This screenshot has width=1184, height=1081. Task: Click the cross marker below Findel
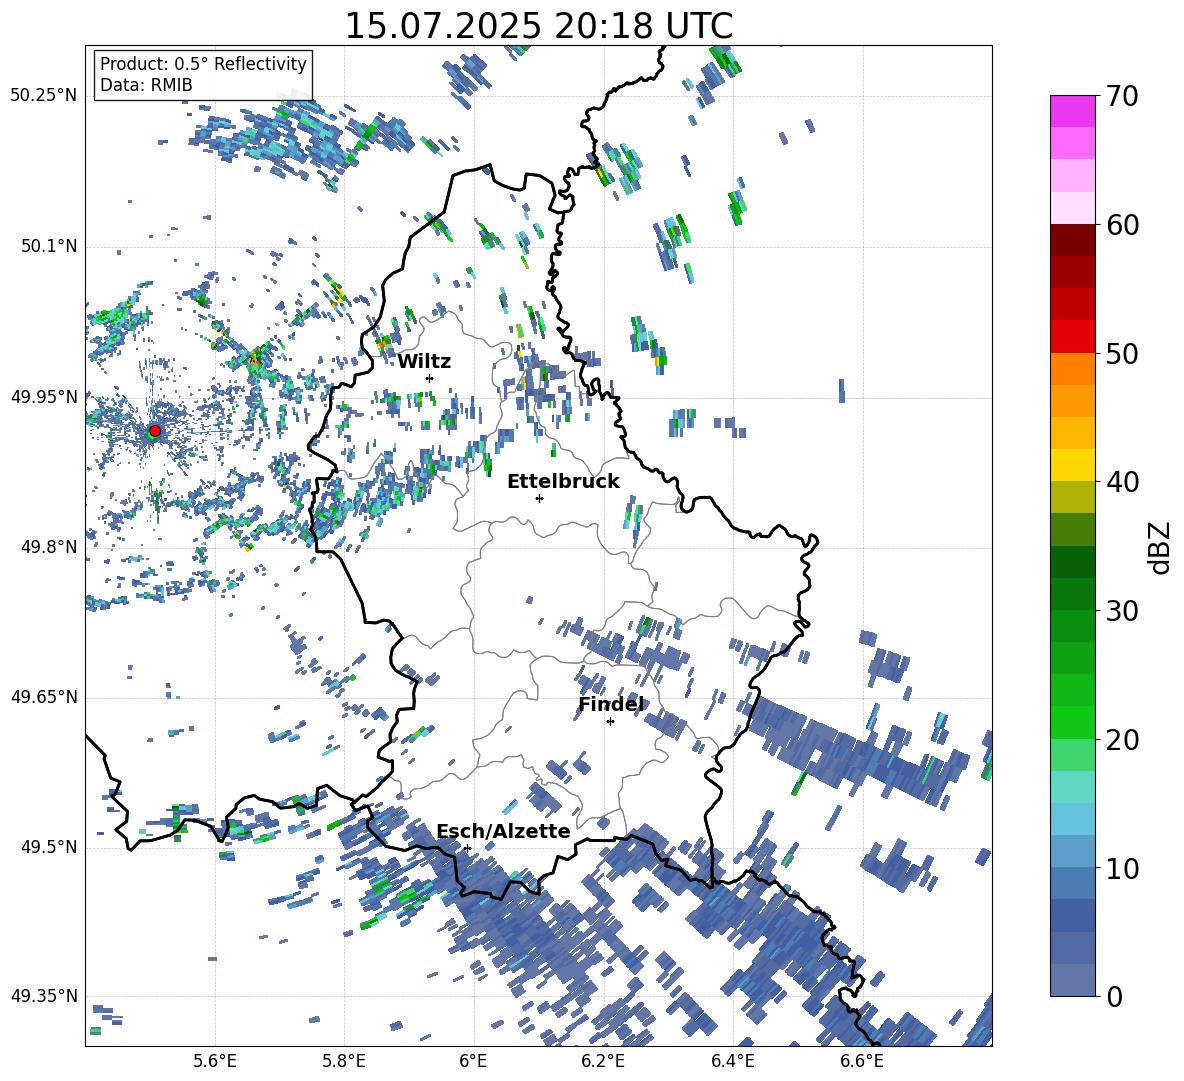610,722
